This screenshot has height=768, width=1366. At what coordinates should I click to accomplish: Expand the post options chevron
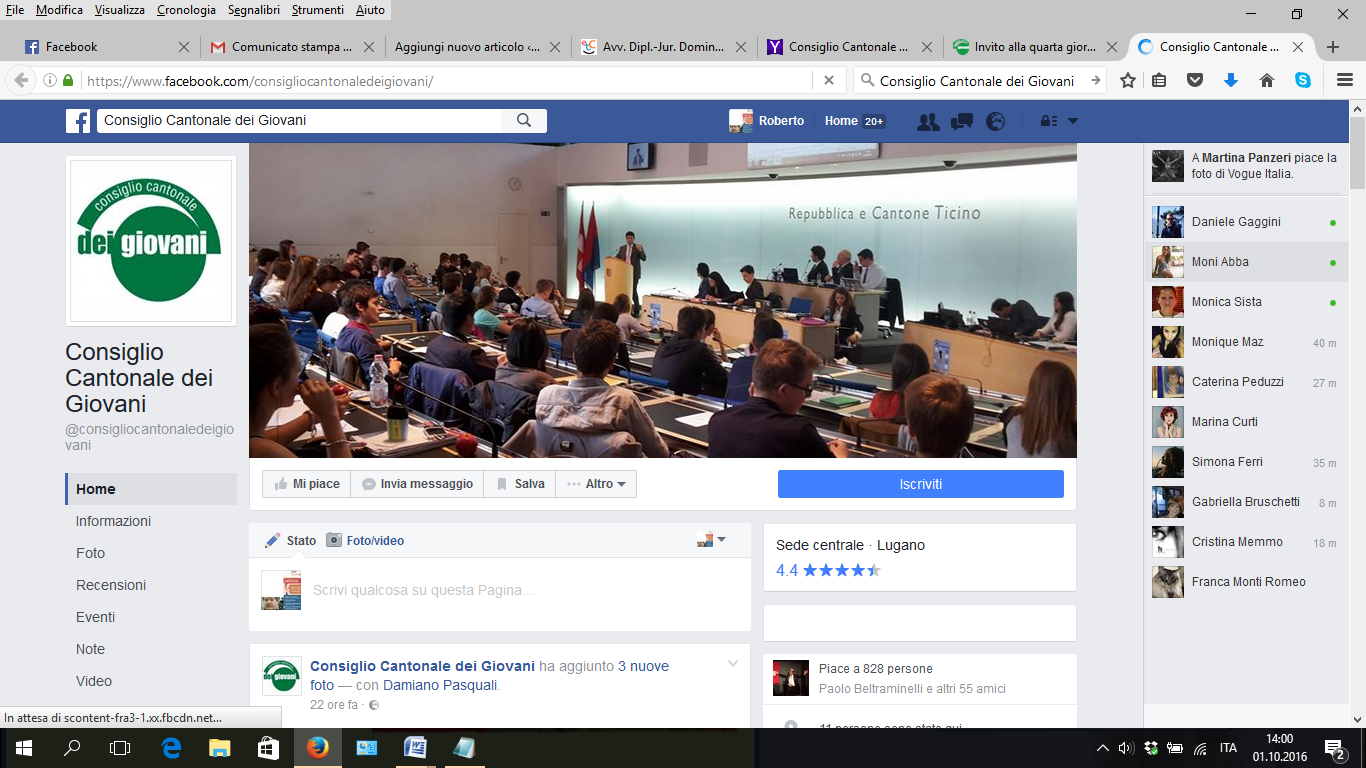coord(733,664)
